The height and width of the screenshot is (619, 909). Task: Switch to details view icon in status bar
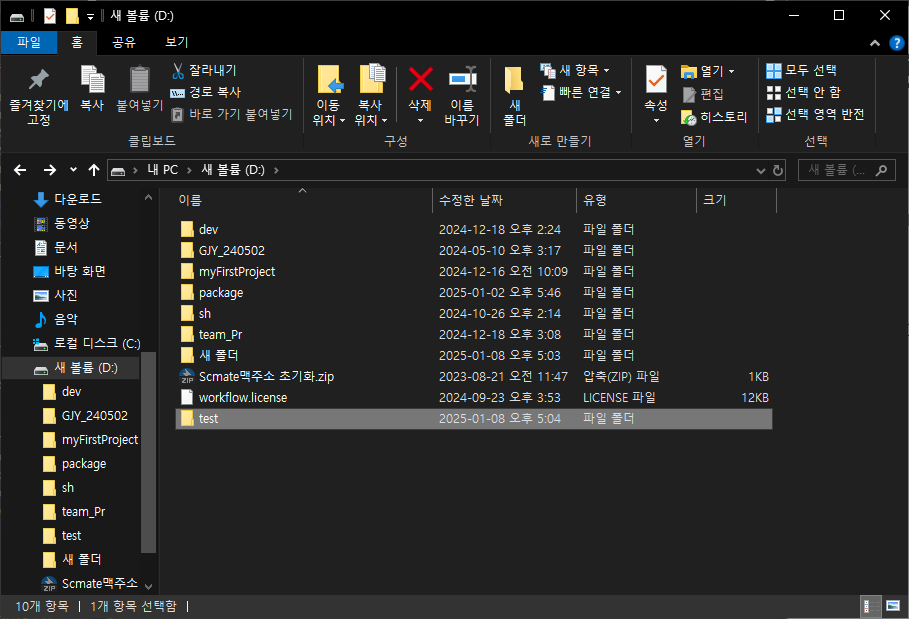pyautogui.click(x=871, y=606)
